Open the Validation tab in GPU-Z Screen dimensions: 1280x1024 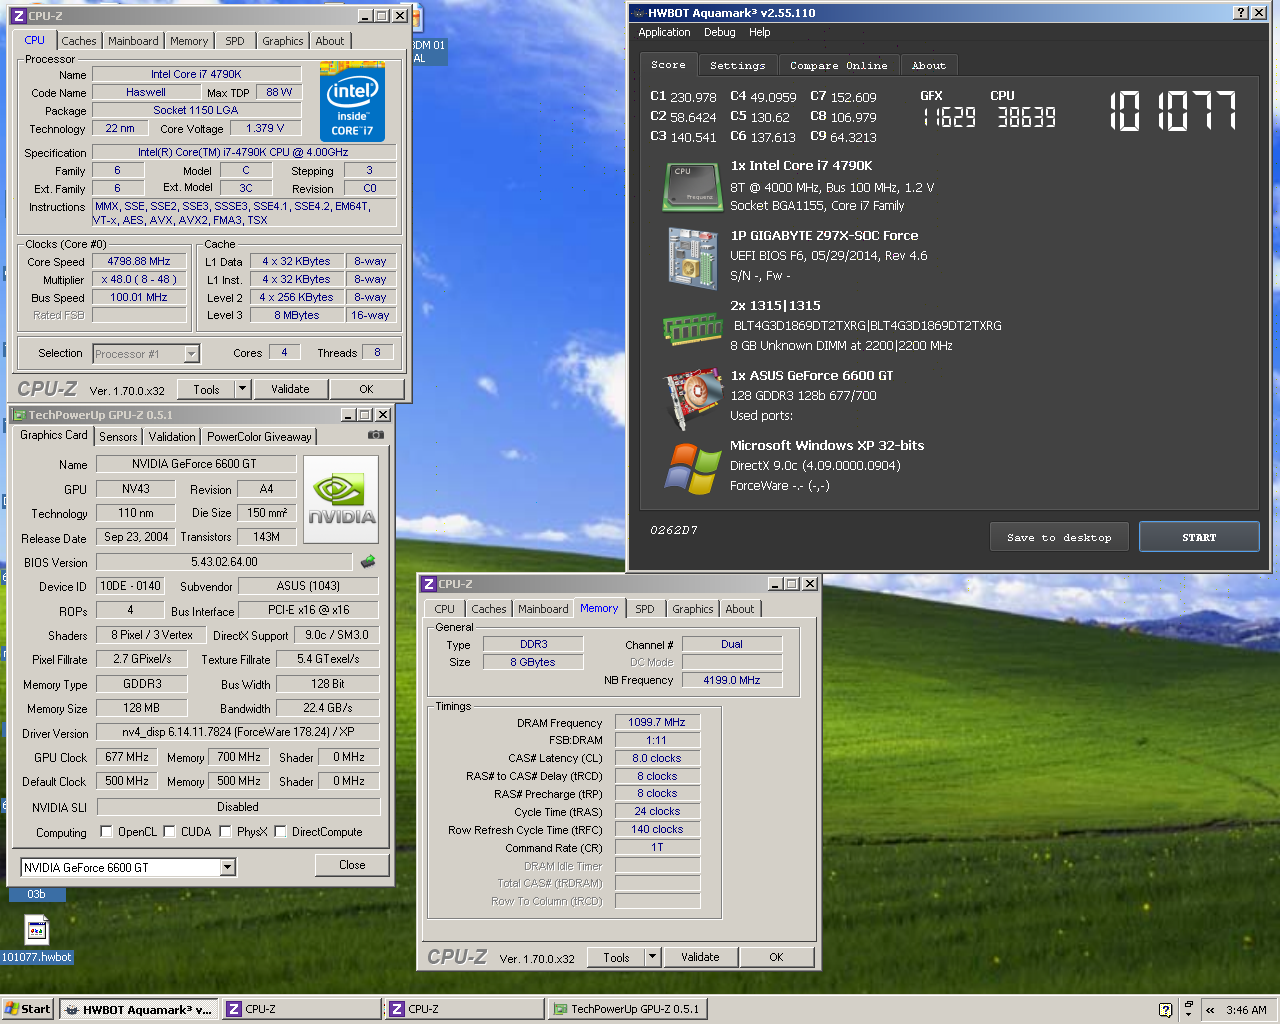pyautogui.click(x=172, y=437)
